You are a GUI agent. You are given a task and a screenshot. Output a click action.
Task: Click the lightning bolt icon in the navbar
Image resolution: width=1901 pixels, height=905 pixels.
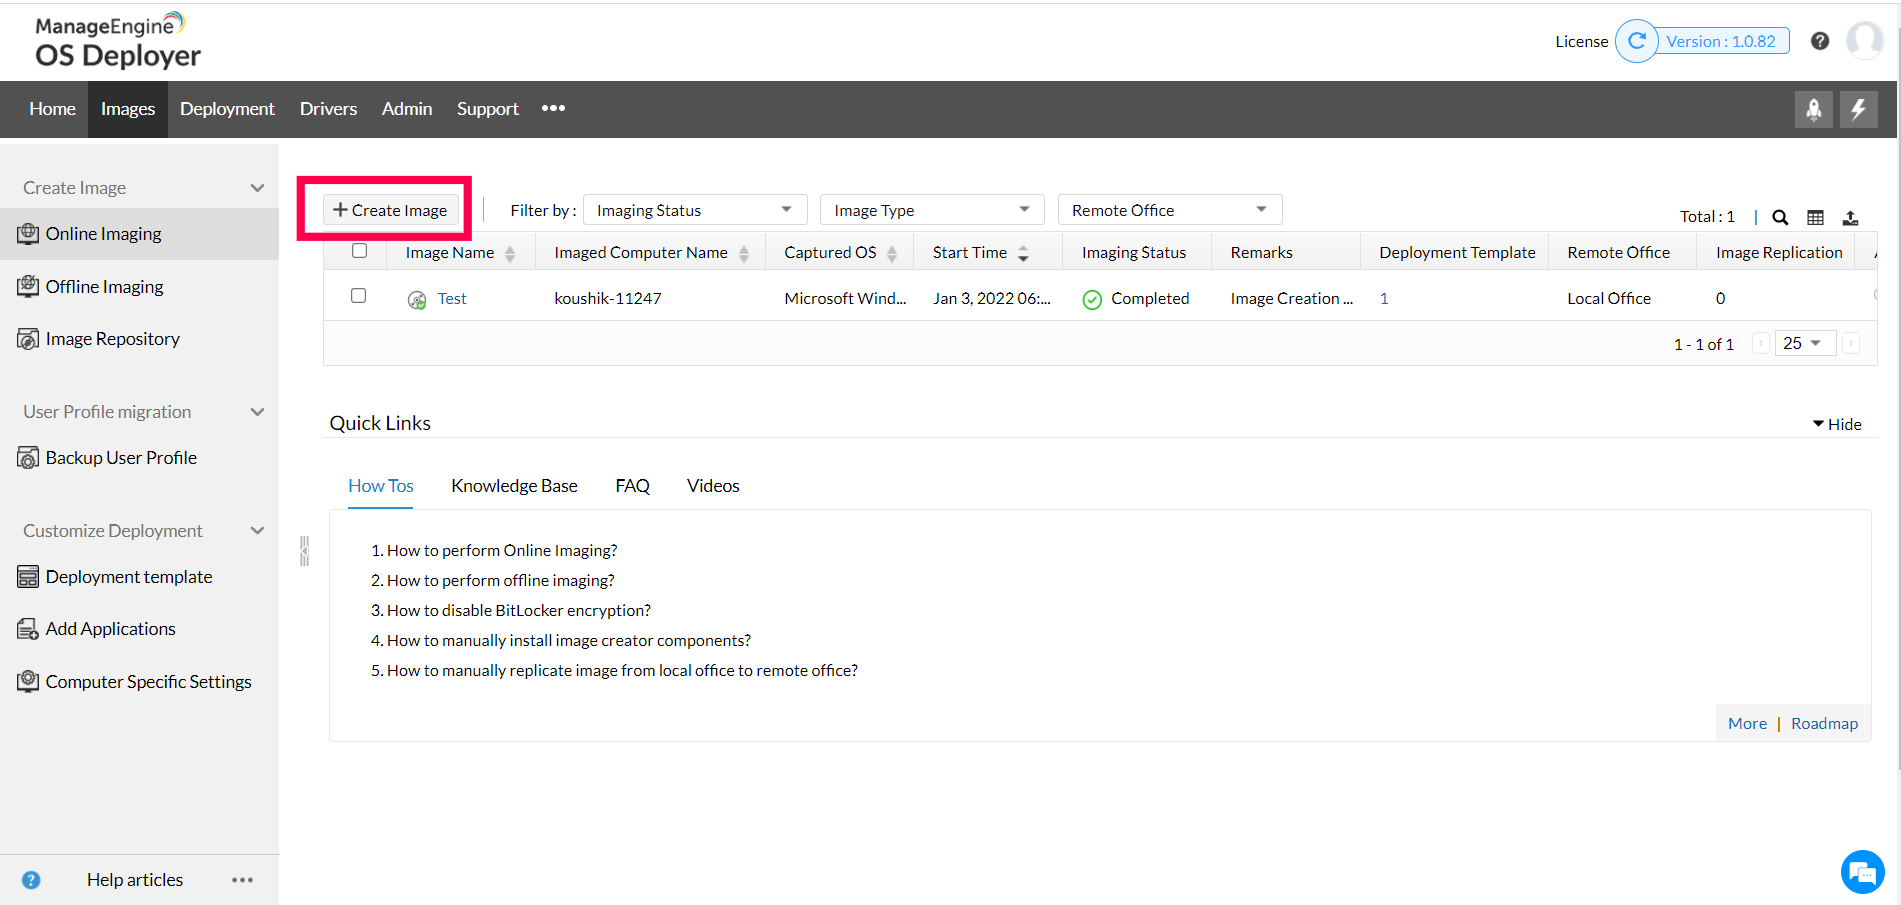pos(1858,109)
